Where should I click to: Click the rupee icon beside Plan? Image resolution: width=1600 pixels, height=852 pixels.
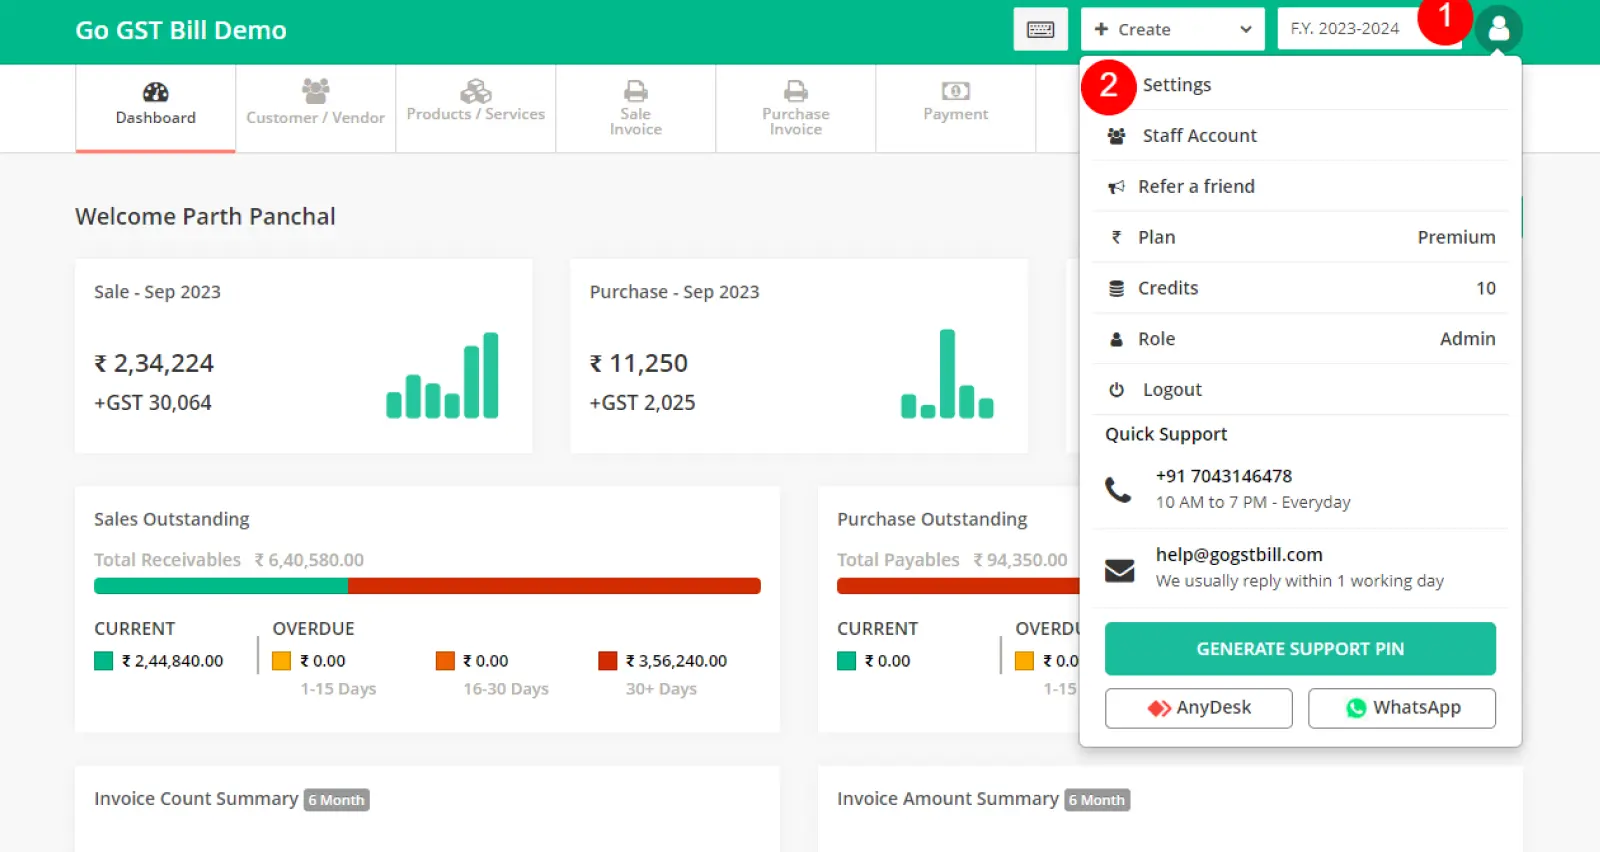[1117, 238]
